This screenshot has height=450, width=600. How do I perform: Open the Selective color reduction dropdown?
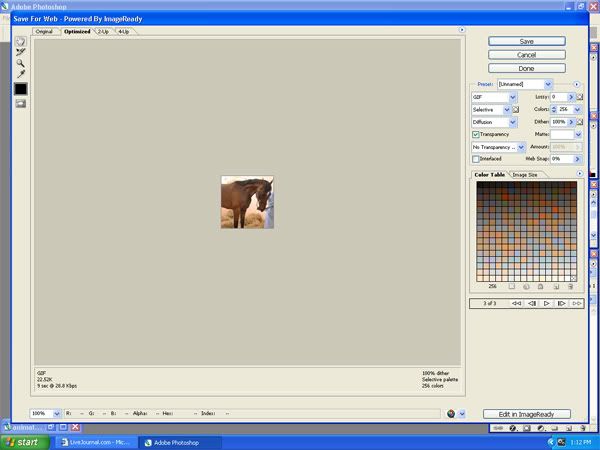[x=491, y=110]
